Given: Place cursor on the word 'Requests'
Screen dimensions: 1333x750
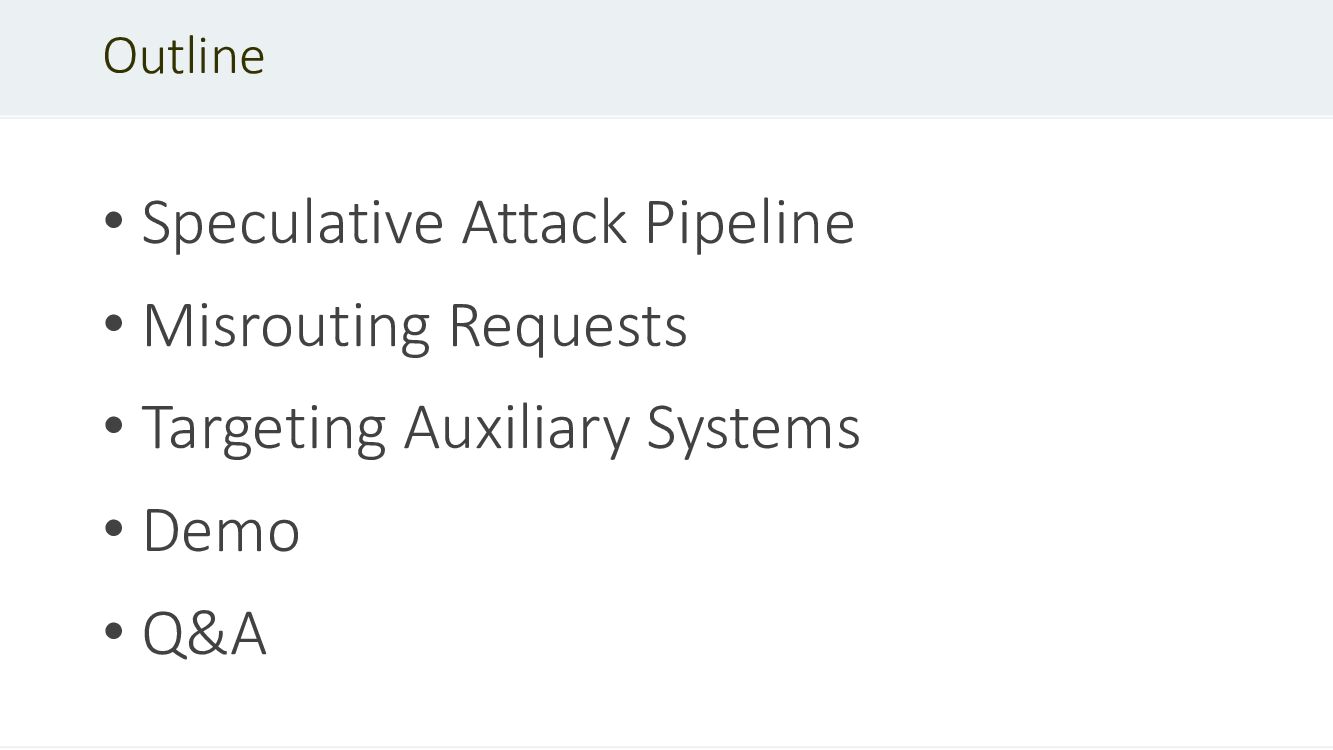Looking at the screenshot, I should click(x=567, y=328).
